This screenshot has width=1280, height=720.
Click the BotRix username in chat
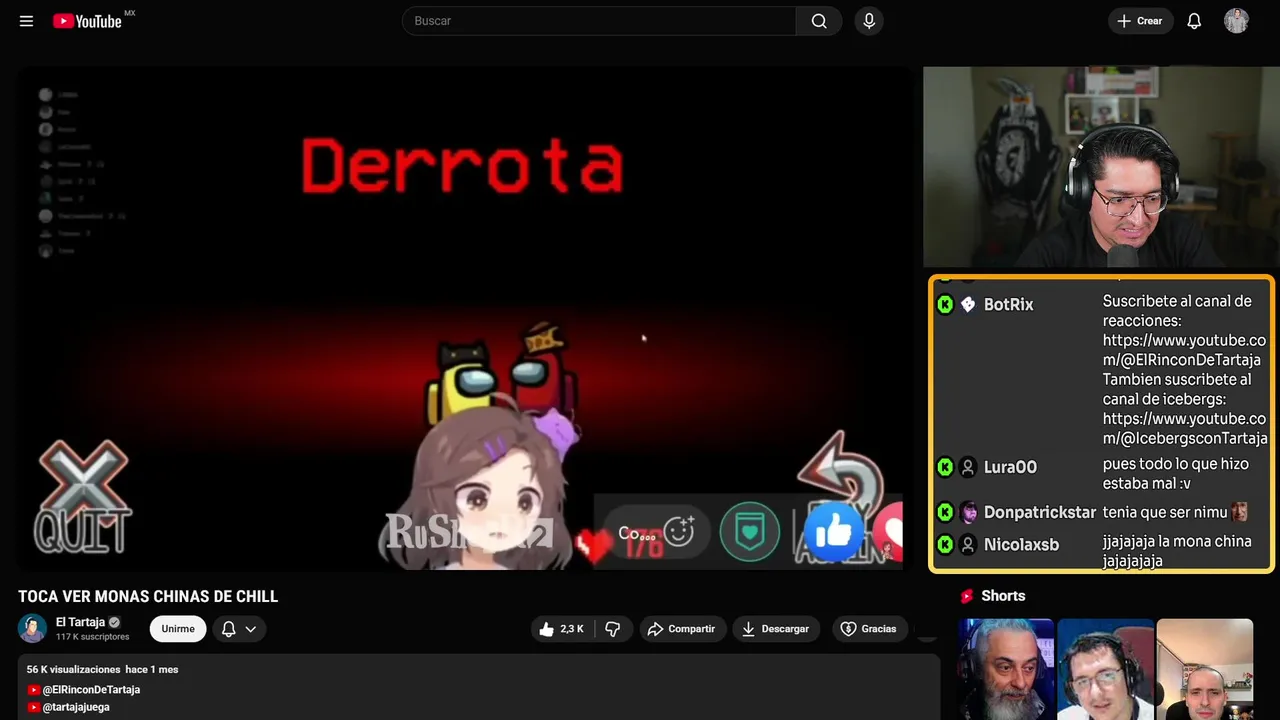tap(1008, 305)
